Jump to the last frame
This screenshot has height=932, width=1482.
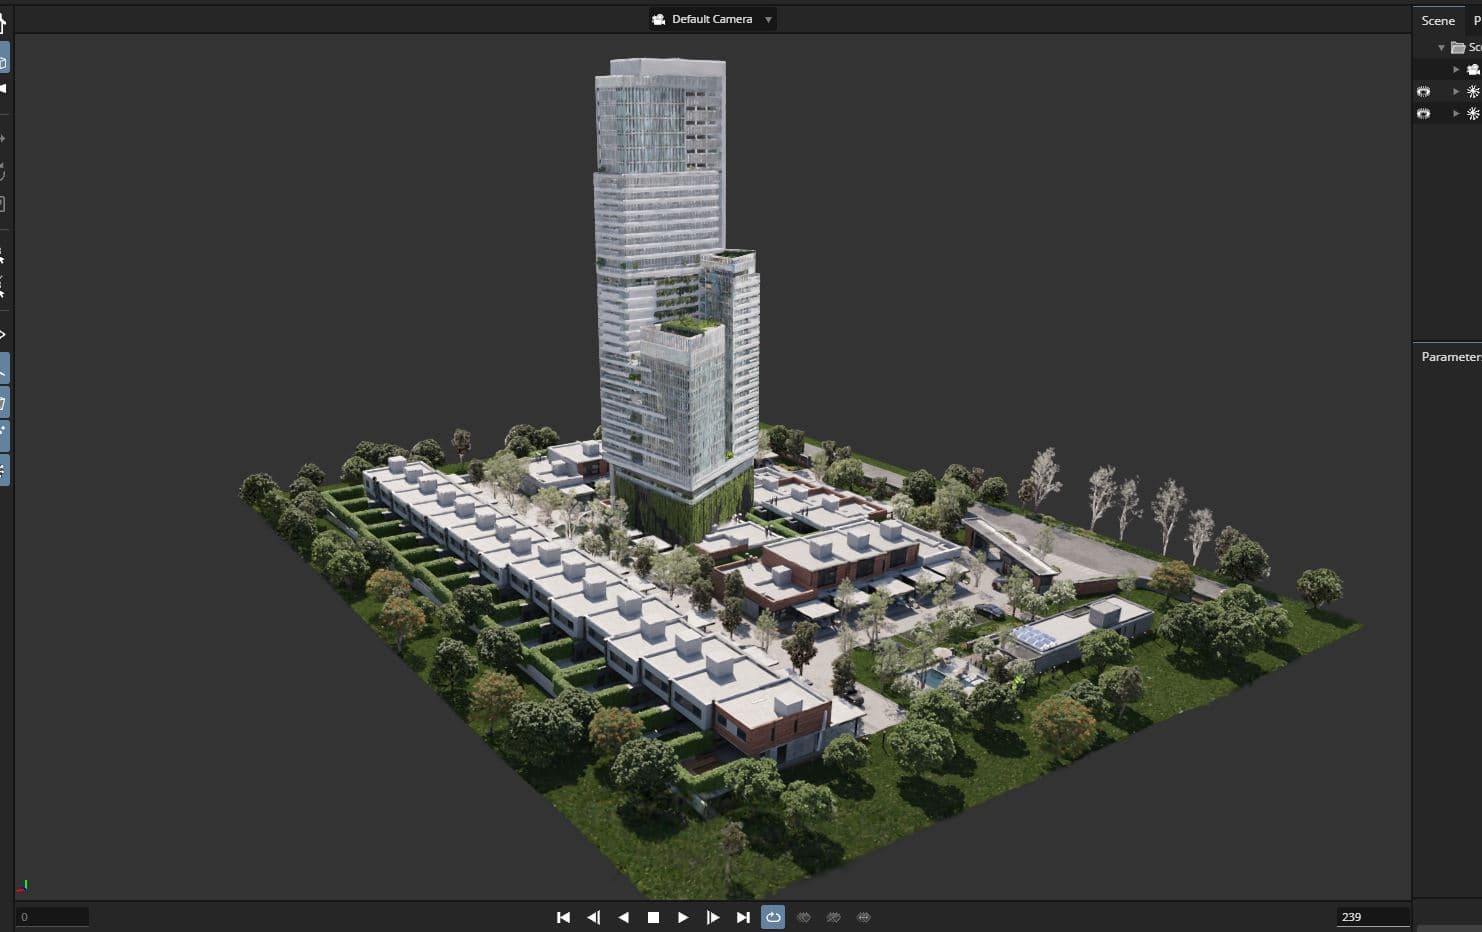(743, 917)
